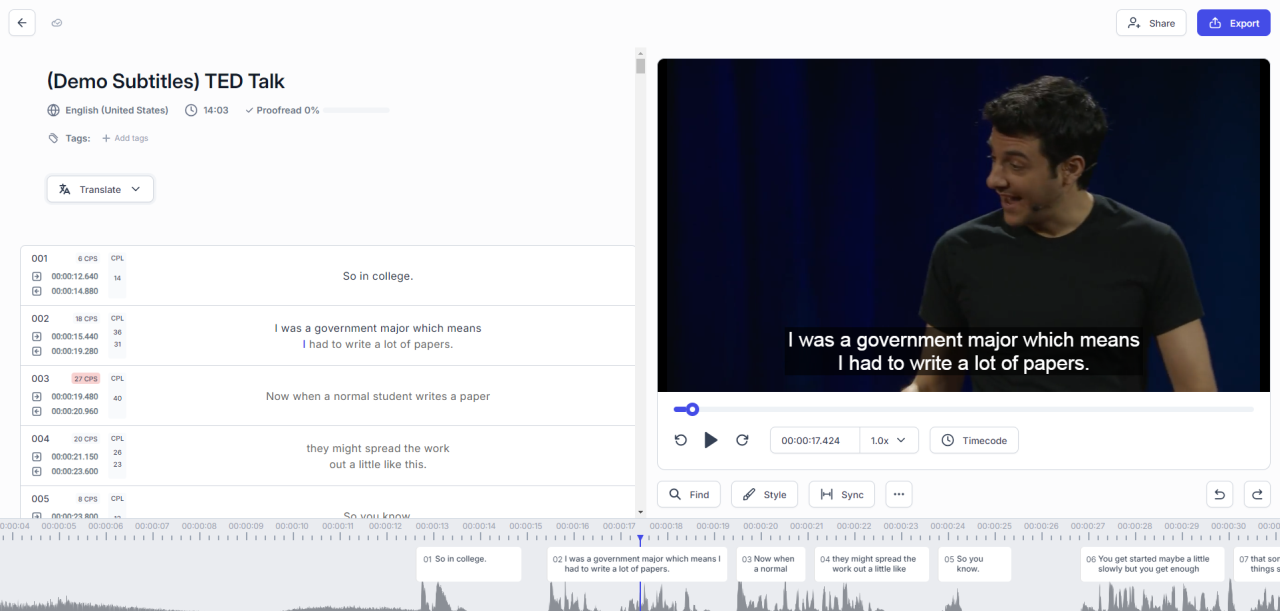Click the cloud sync status icon

point(57,23)
